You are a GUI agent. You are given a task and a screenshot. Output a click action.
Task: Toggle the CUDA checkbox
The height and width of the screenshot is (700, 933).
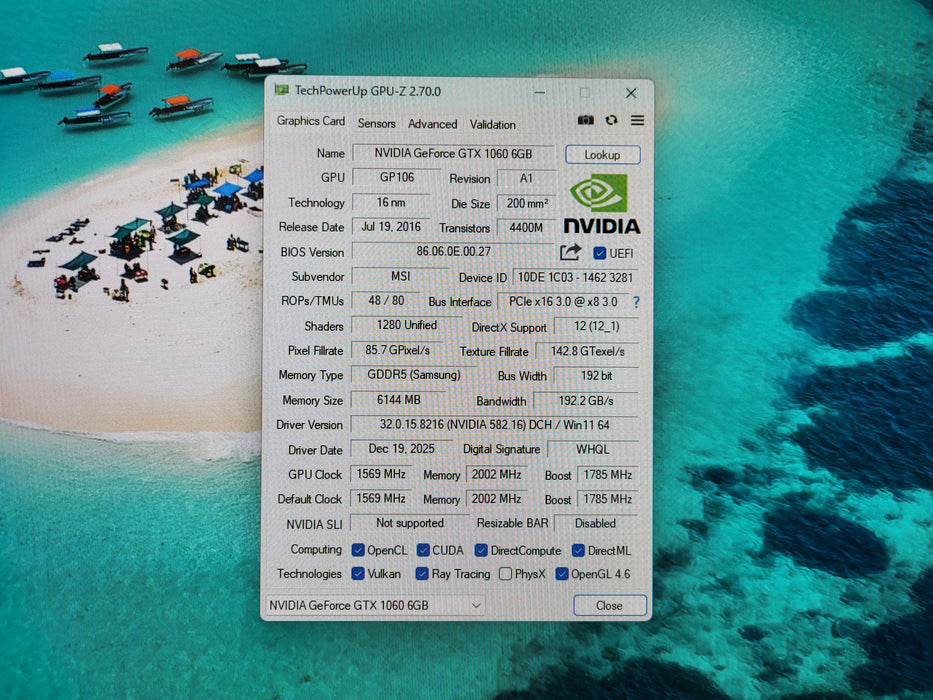coord(423,550)
